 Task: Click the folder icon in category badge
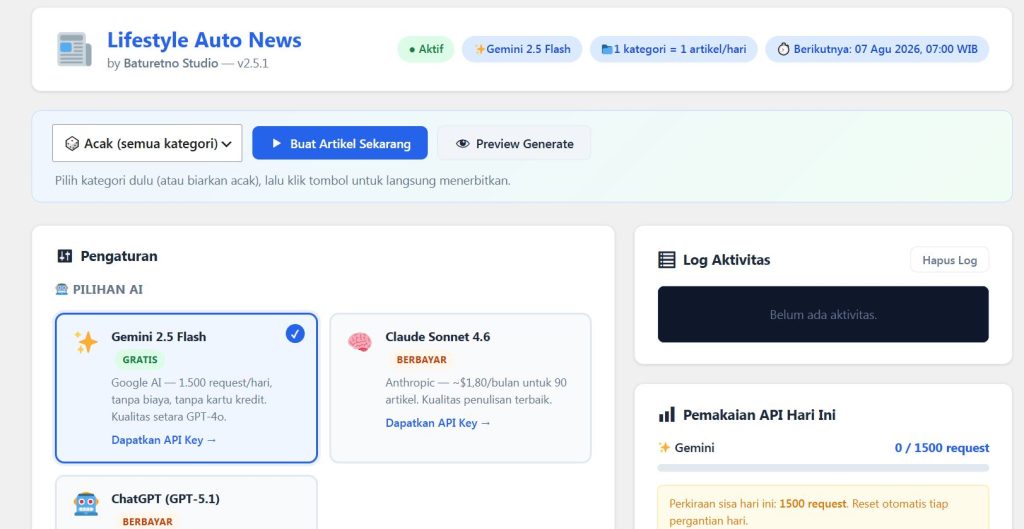click(607, 50)
